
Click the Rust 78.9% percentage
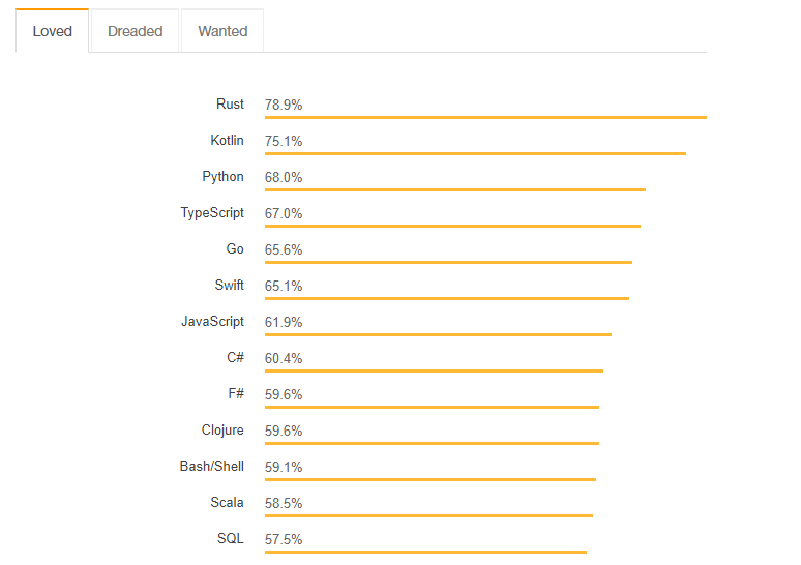pos(284,105)
